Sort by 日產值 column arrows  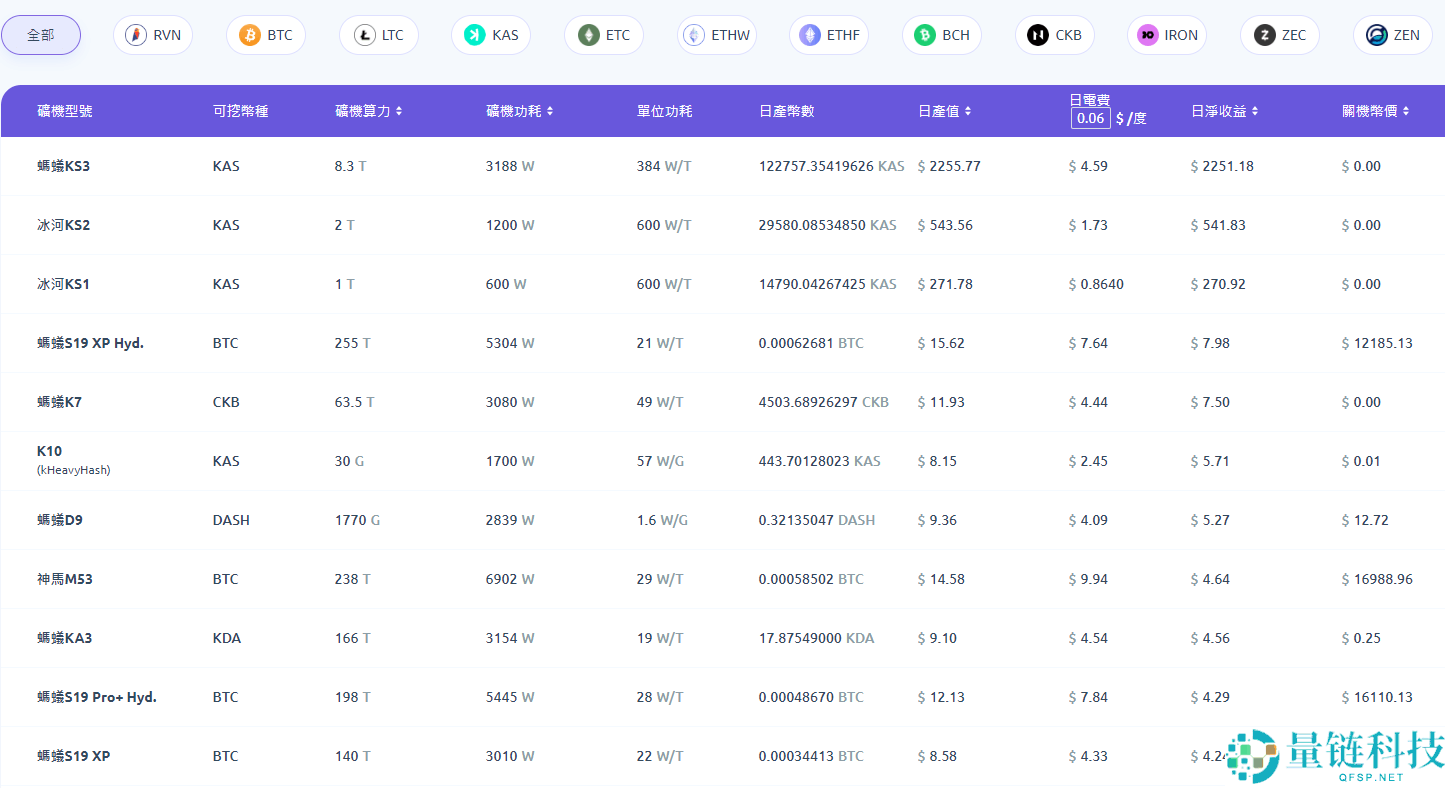(x=968, y=111)
